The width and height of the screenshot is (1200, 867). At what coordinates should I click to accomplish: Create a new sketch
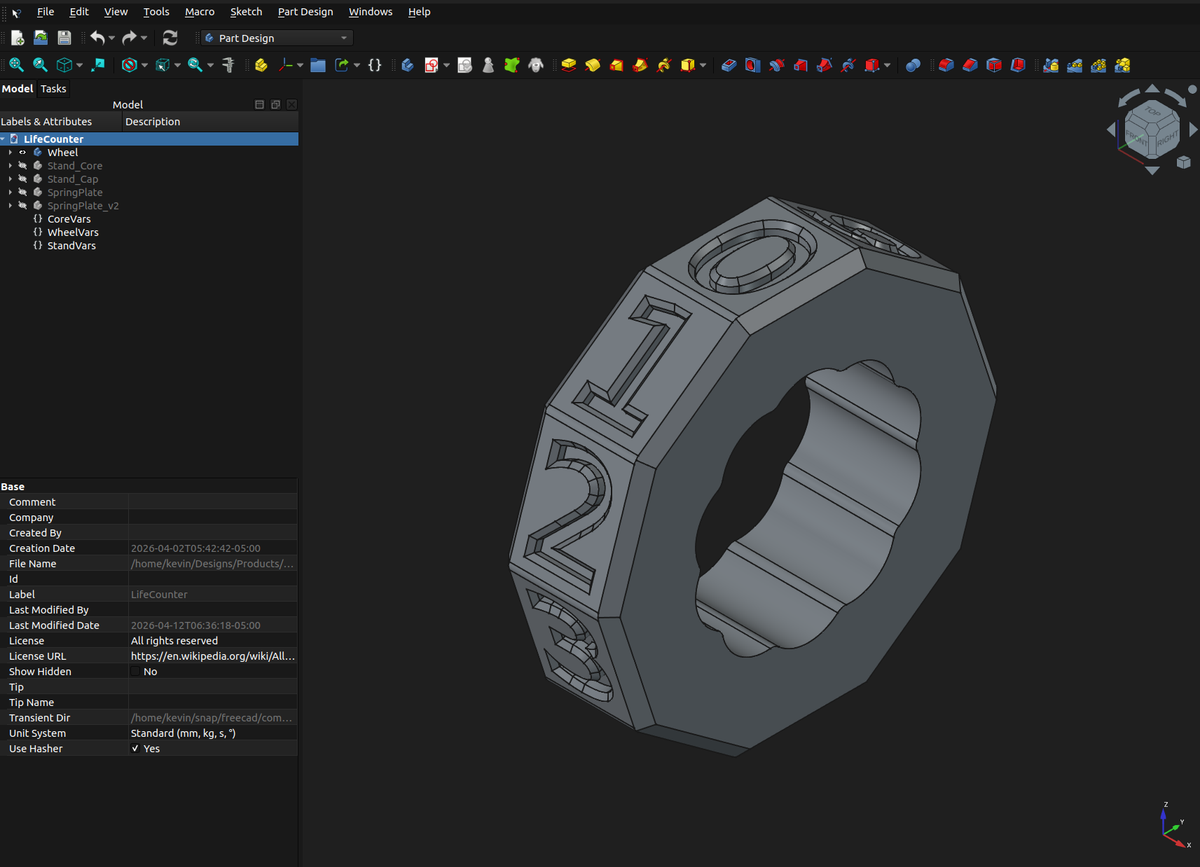click(x=432, y=65)
